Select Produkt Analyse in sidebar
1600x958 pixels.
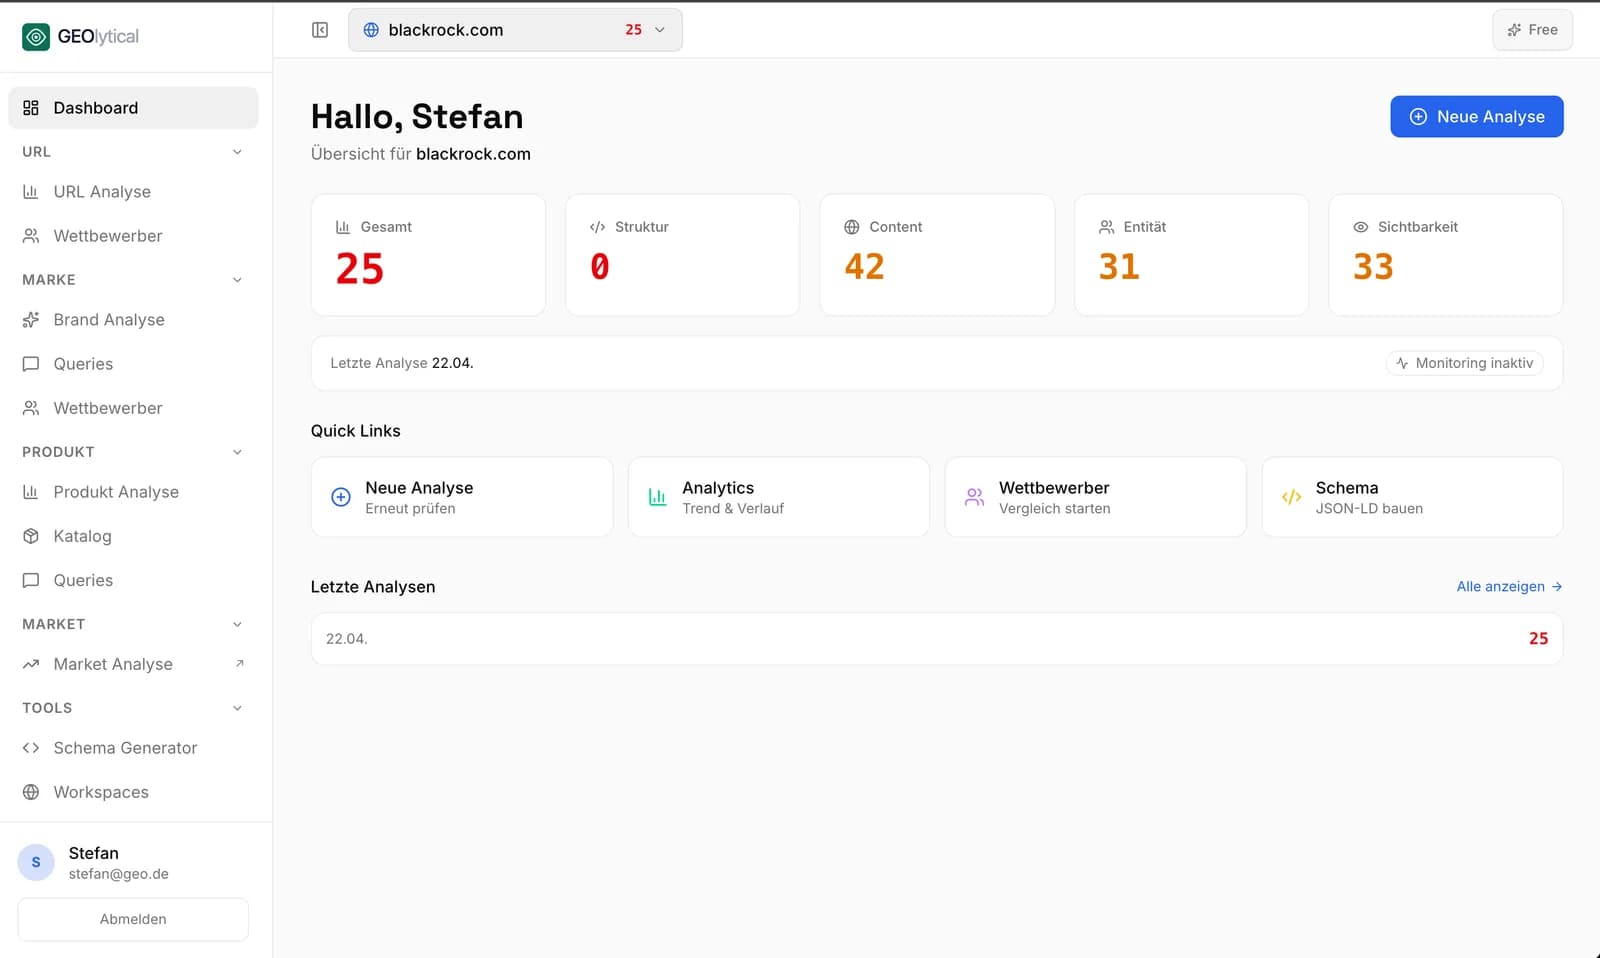tap(133, 492)
